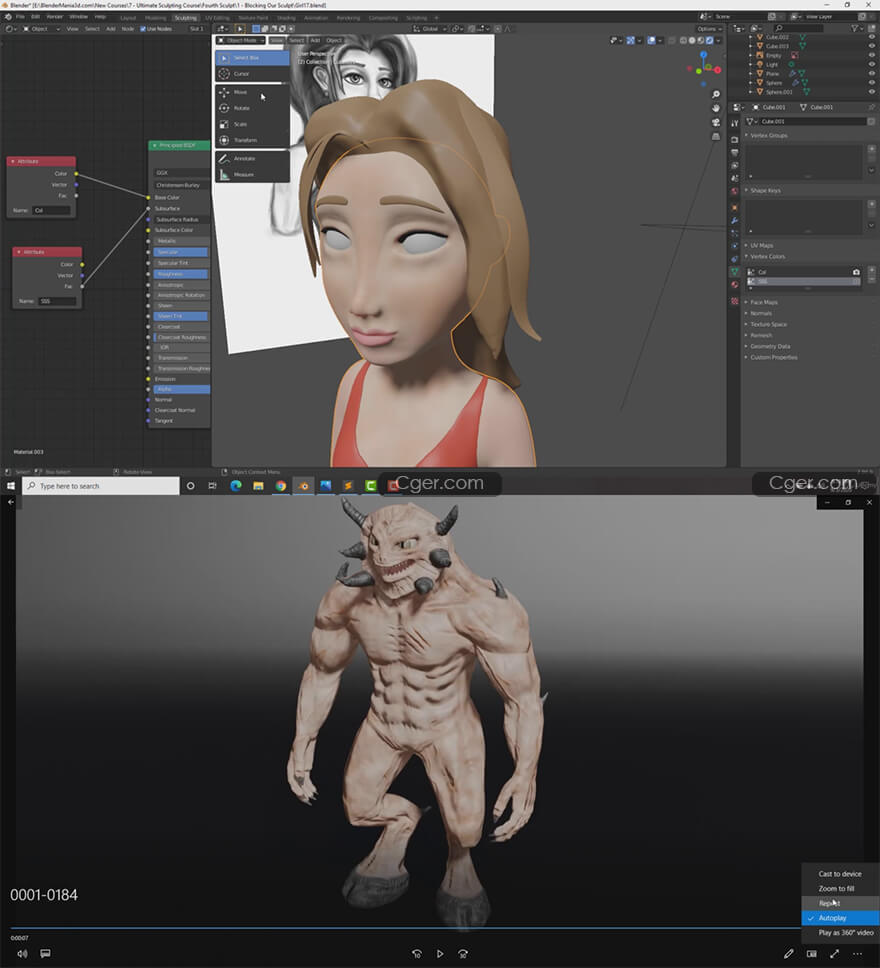Viewport: 880px width, 968px height.
Task: Open the viewport Options dropdown
Action: [709, 29]
